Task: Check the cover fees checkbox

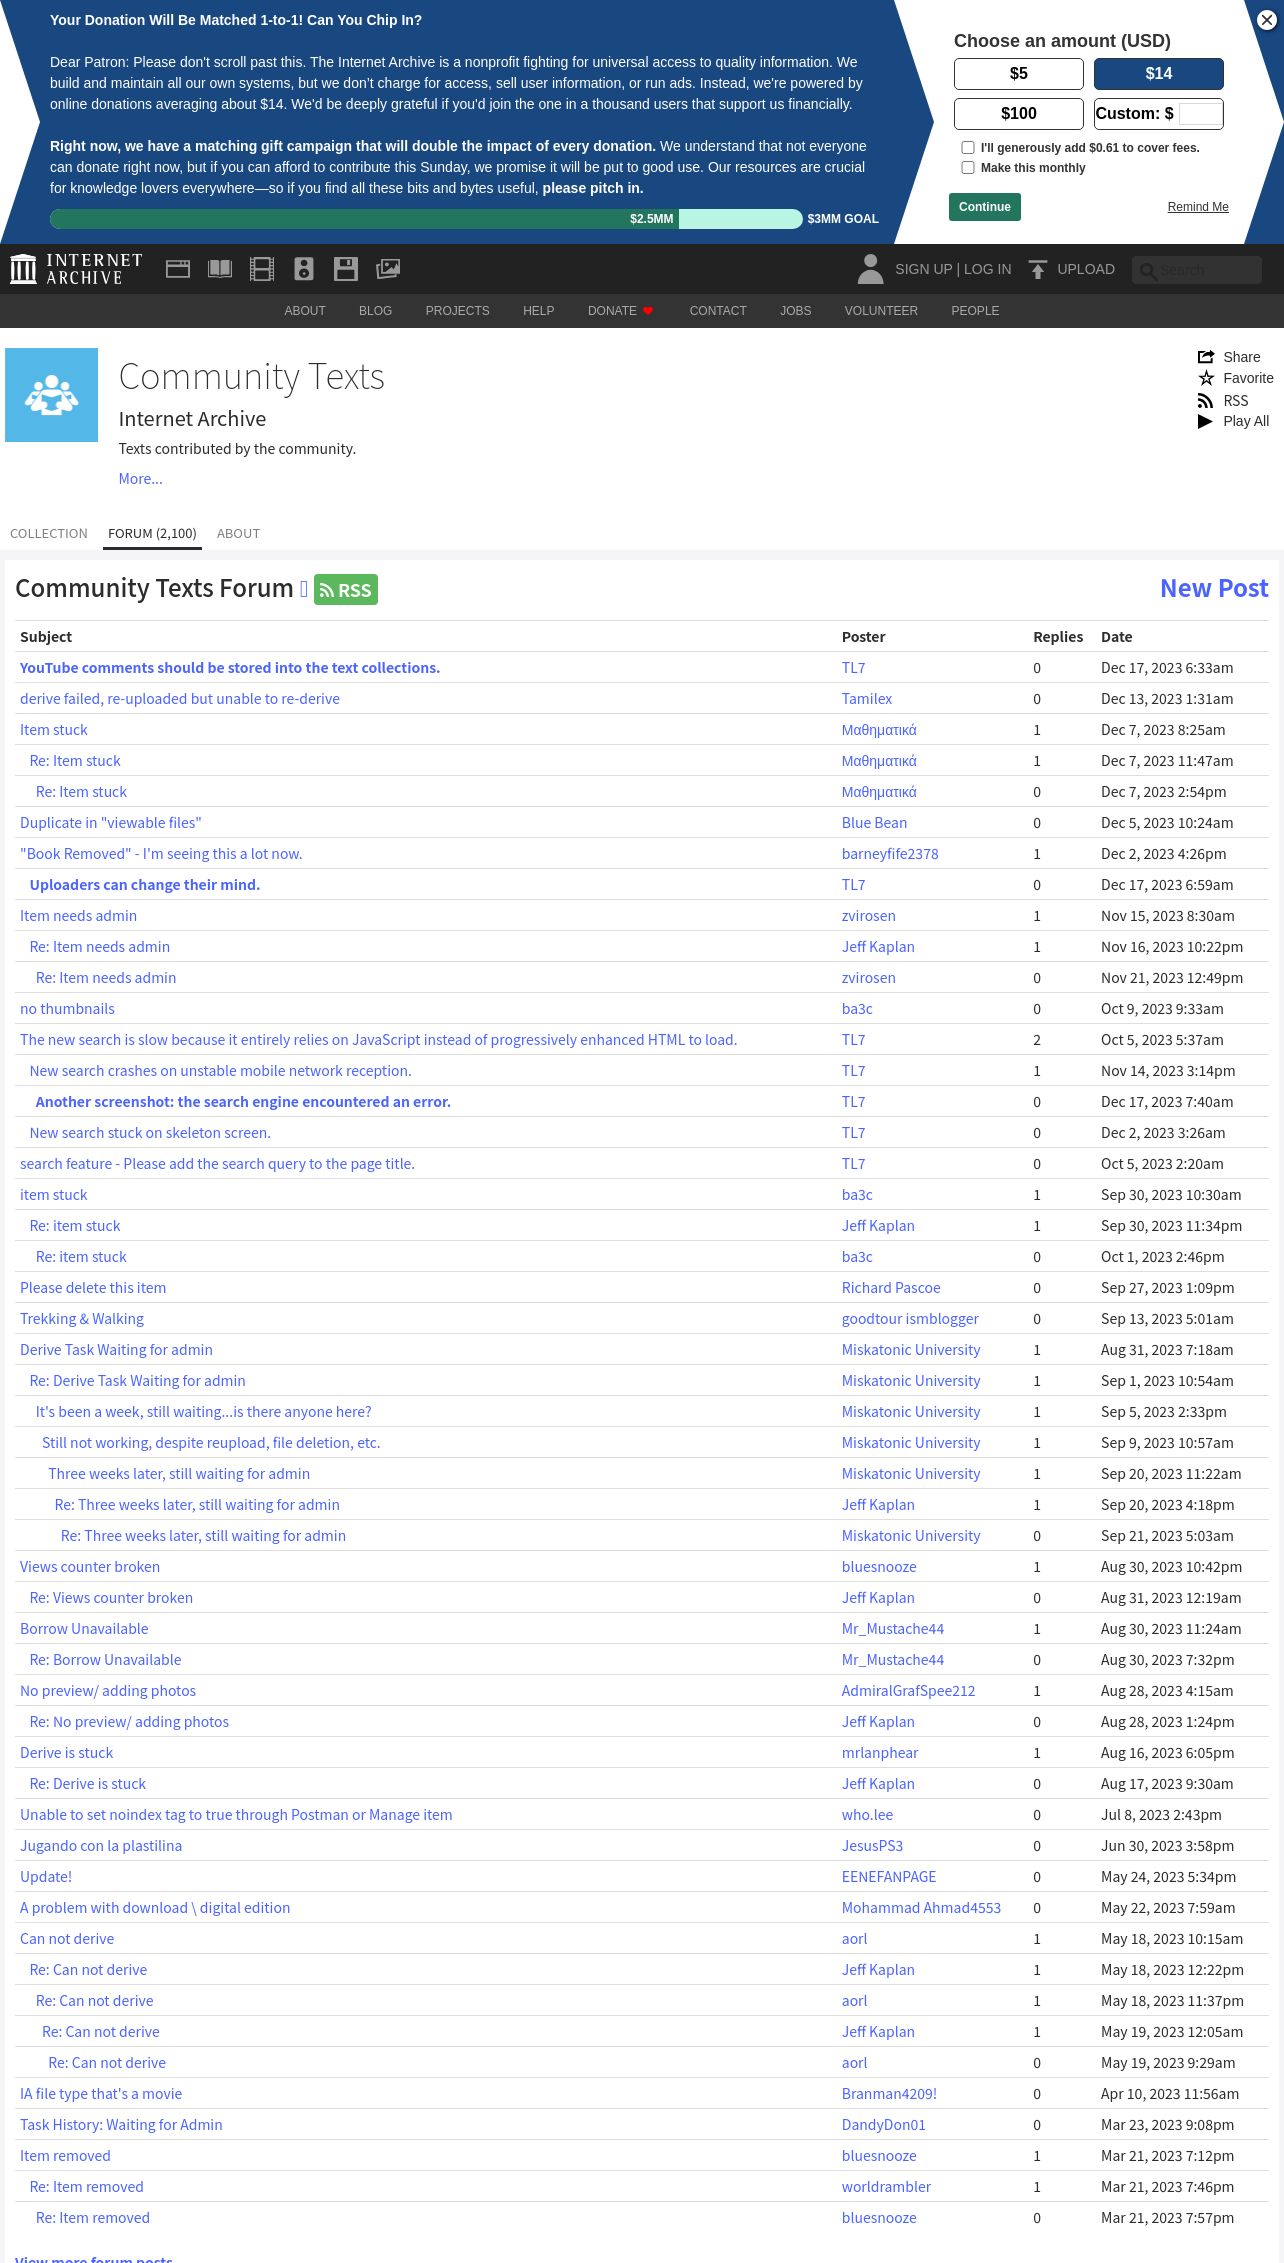Action: [x=968, y=148]
